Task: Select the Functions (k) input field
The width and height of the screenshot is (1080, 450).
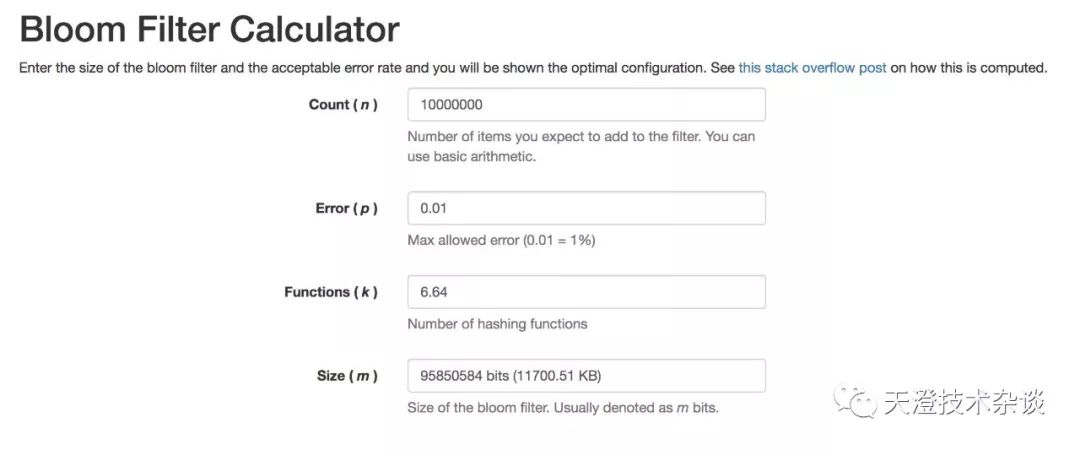Action: [x=586, y=292]
